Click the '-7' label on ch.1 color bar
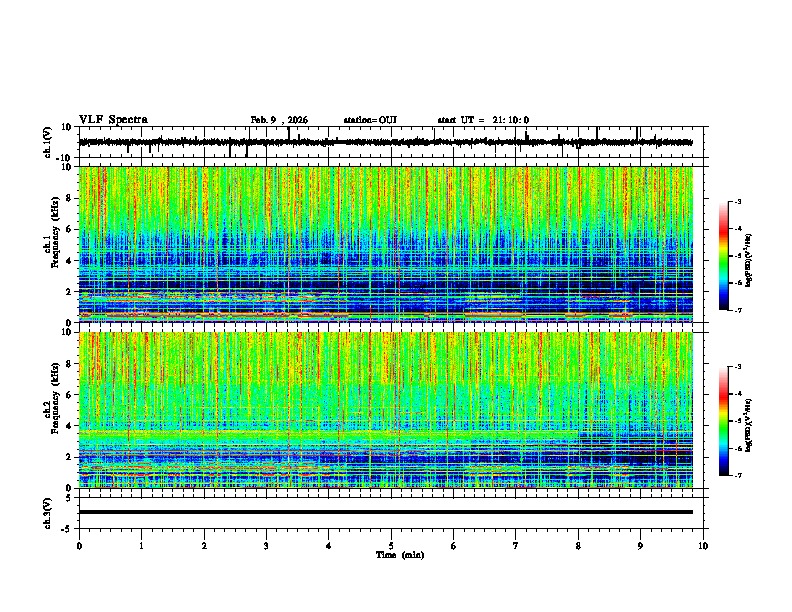 pos(737,310)
